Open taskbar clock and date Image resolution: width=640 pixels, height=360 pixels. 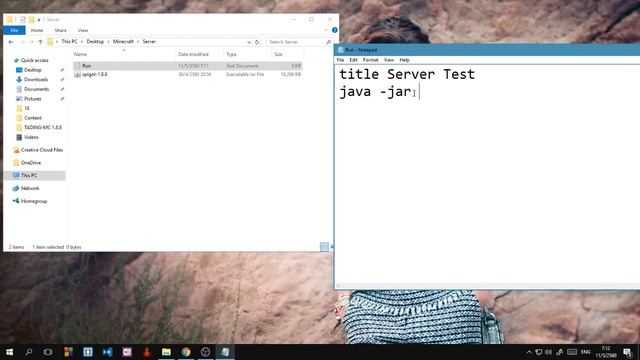tap(606, 352)
